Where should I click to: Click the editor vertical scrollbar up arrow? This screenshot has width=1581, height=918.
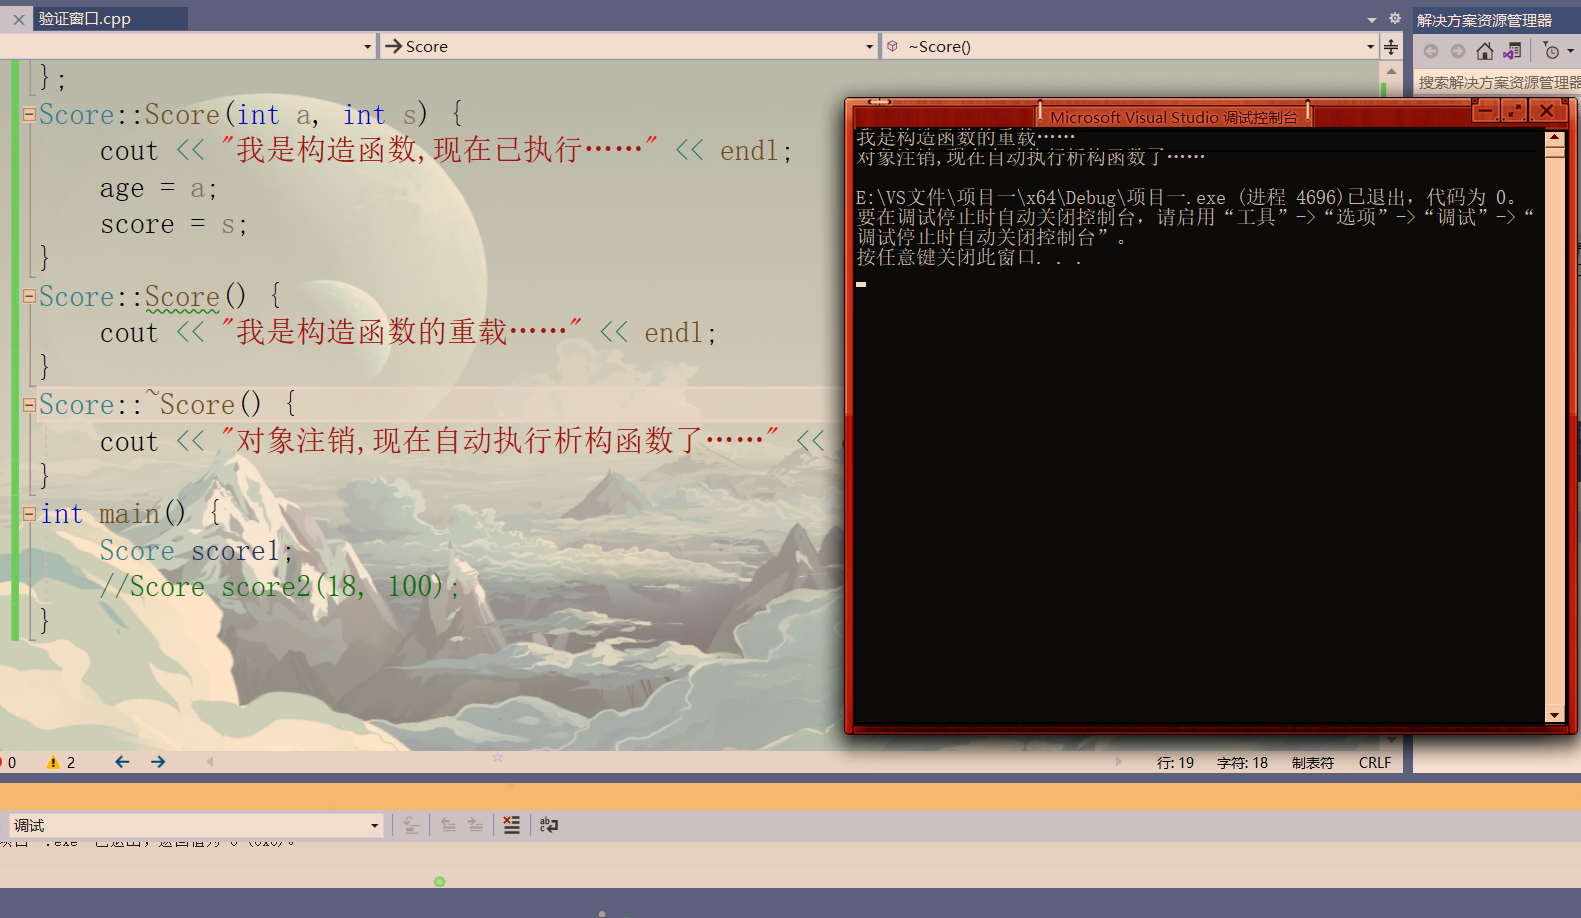pyautogui.click(x=1391, y=71)
